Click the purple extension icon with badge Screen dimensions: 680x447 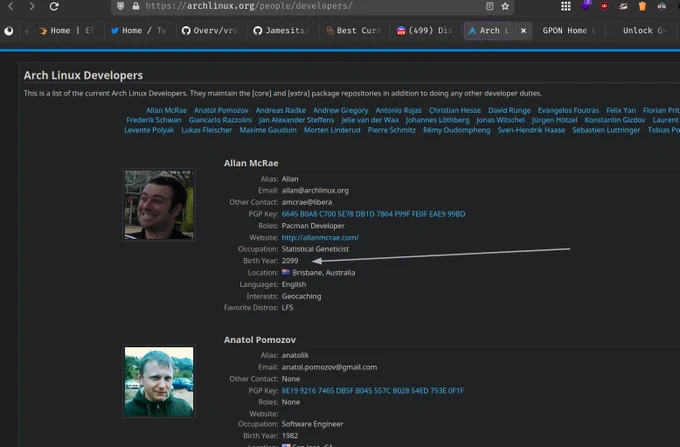pos(586,5)
